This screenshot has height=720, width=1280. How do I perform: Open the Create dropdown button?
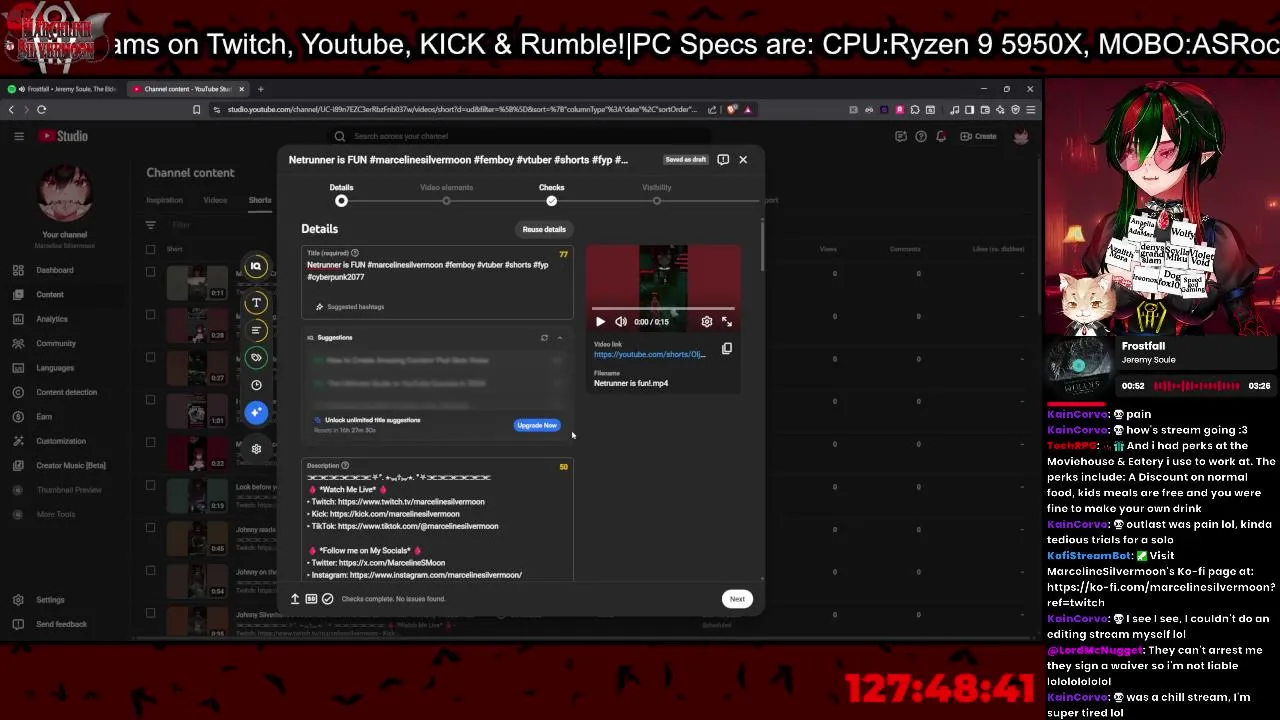[978, 136]
